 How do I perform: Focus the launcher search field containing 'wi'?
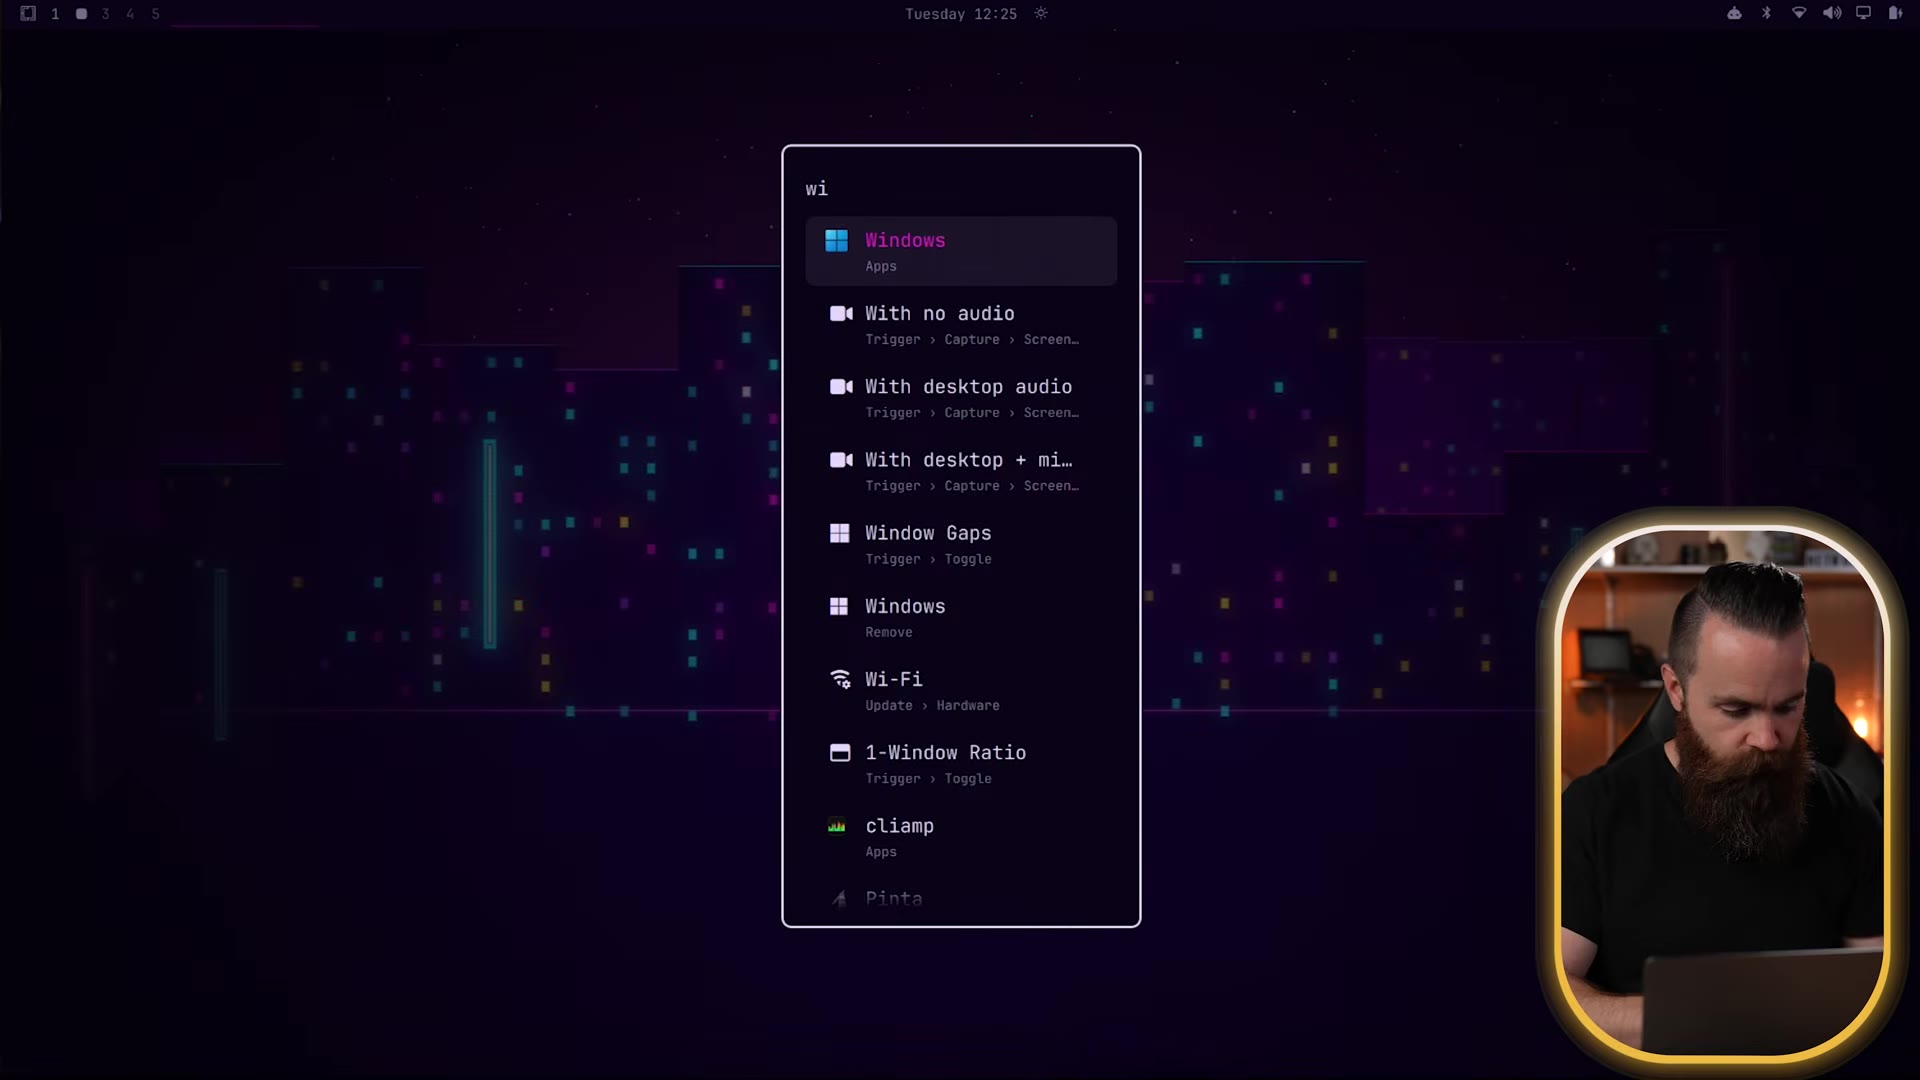961,189
